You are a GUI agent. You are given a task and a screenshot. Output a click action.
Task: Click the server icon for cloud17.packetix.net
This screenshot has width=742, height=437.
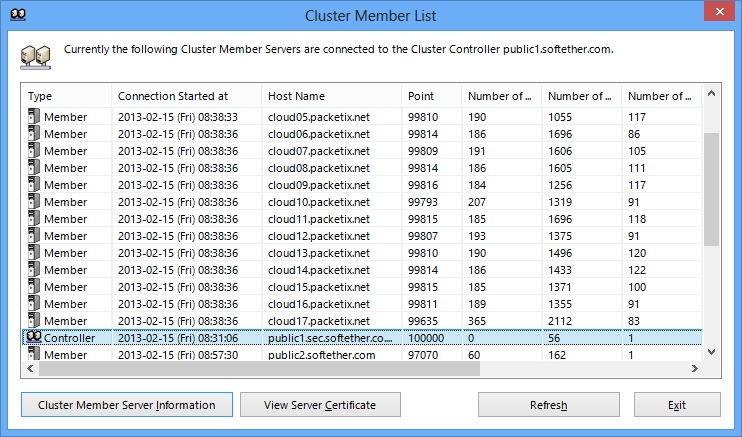pyautogui.click(x=34, y=321)
